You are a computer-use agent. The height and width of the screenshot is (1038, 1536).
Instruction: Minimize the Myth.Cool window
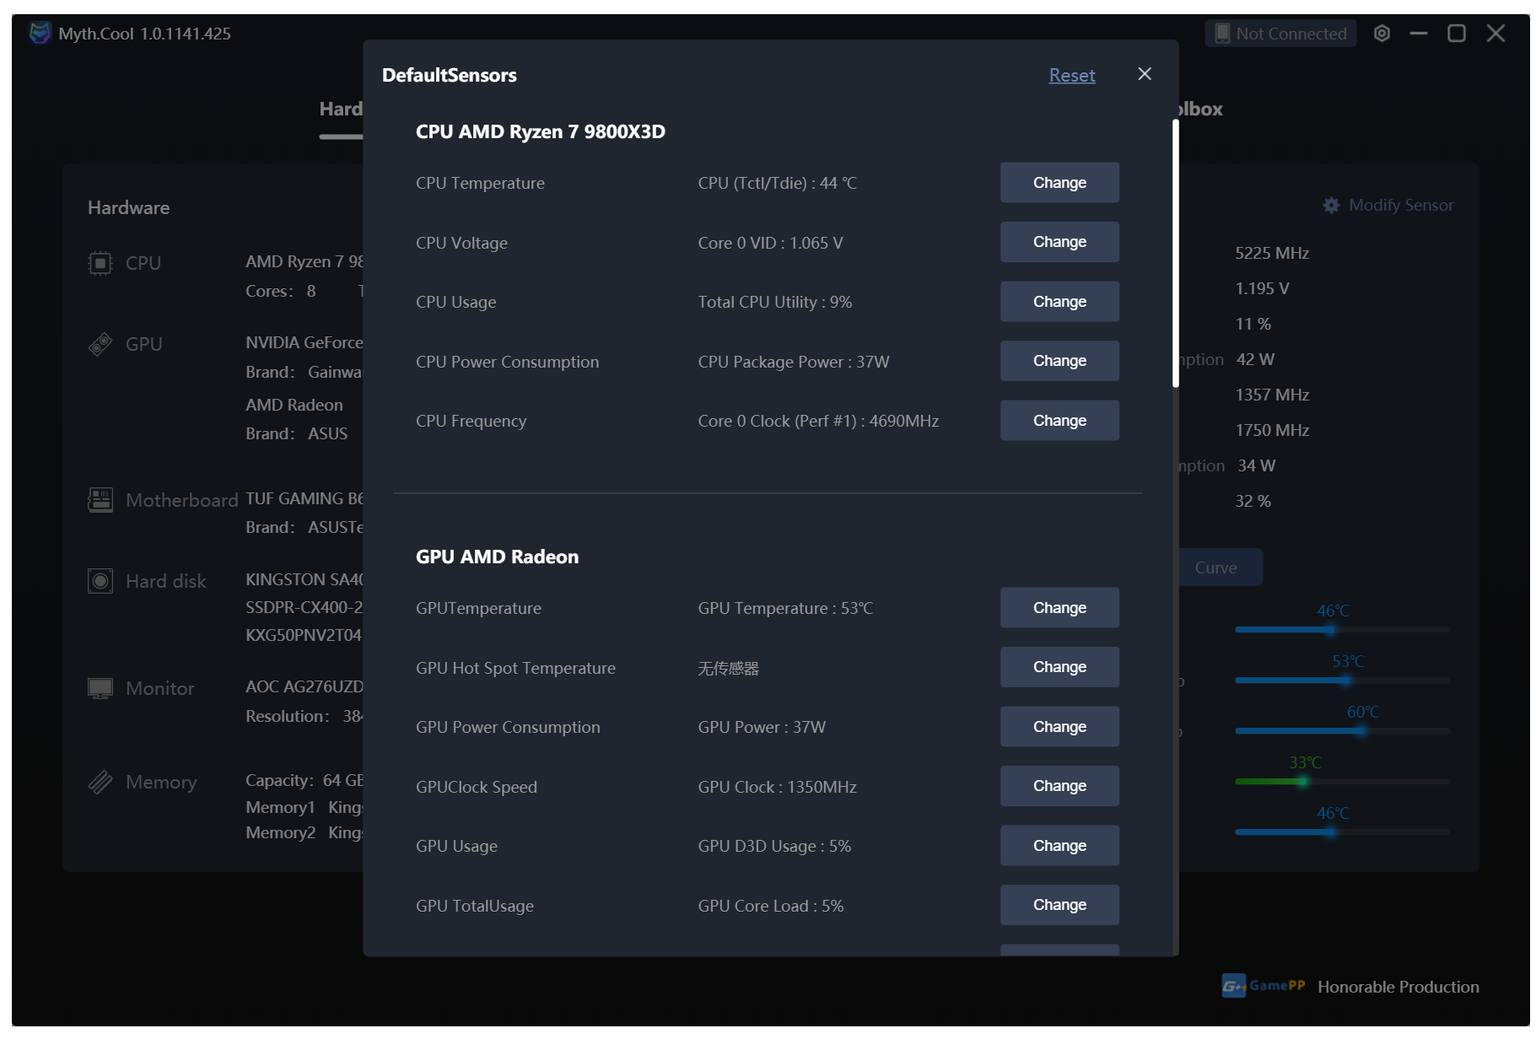point(1418,33)
